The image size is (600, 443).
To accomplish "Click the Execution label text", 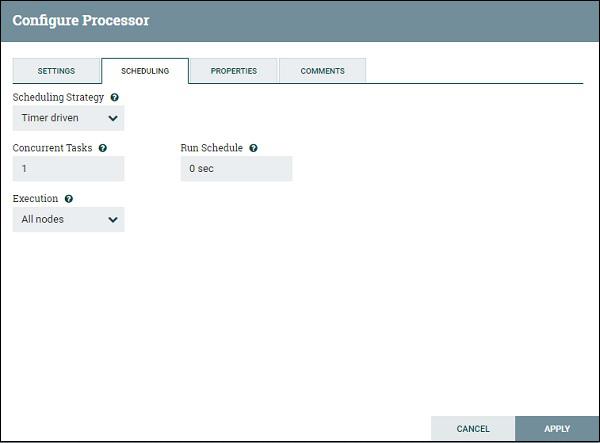I will coord(35,199).
